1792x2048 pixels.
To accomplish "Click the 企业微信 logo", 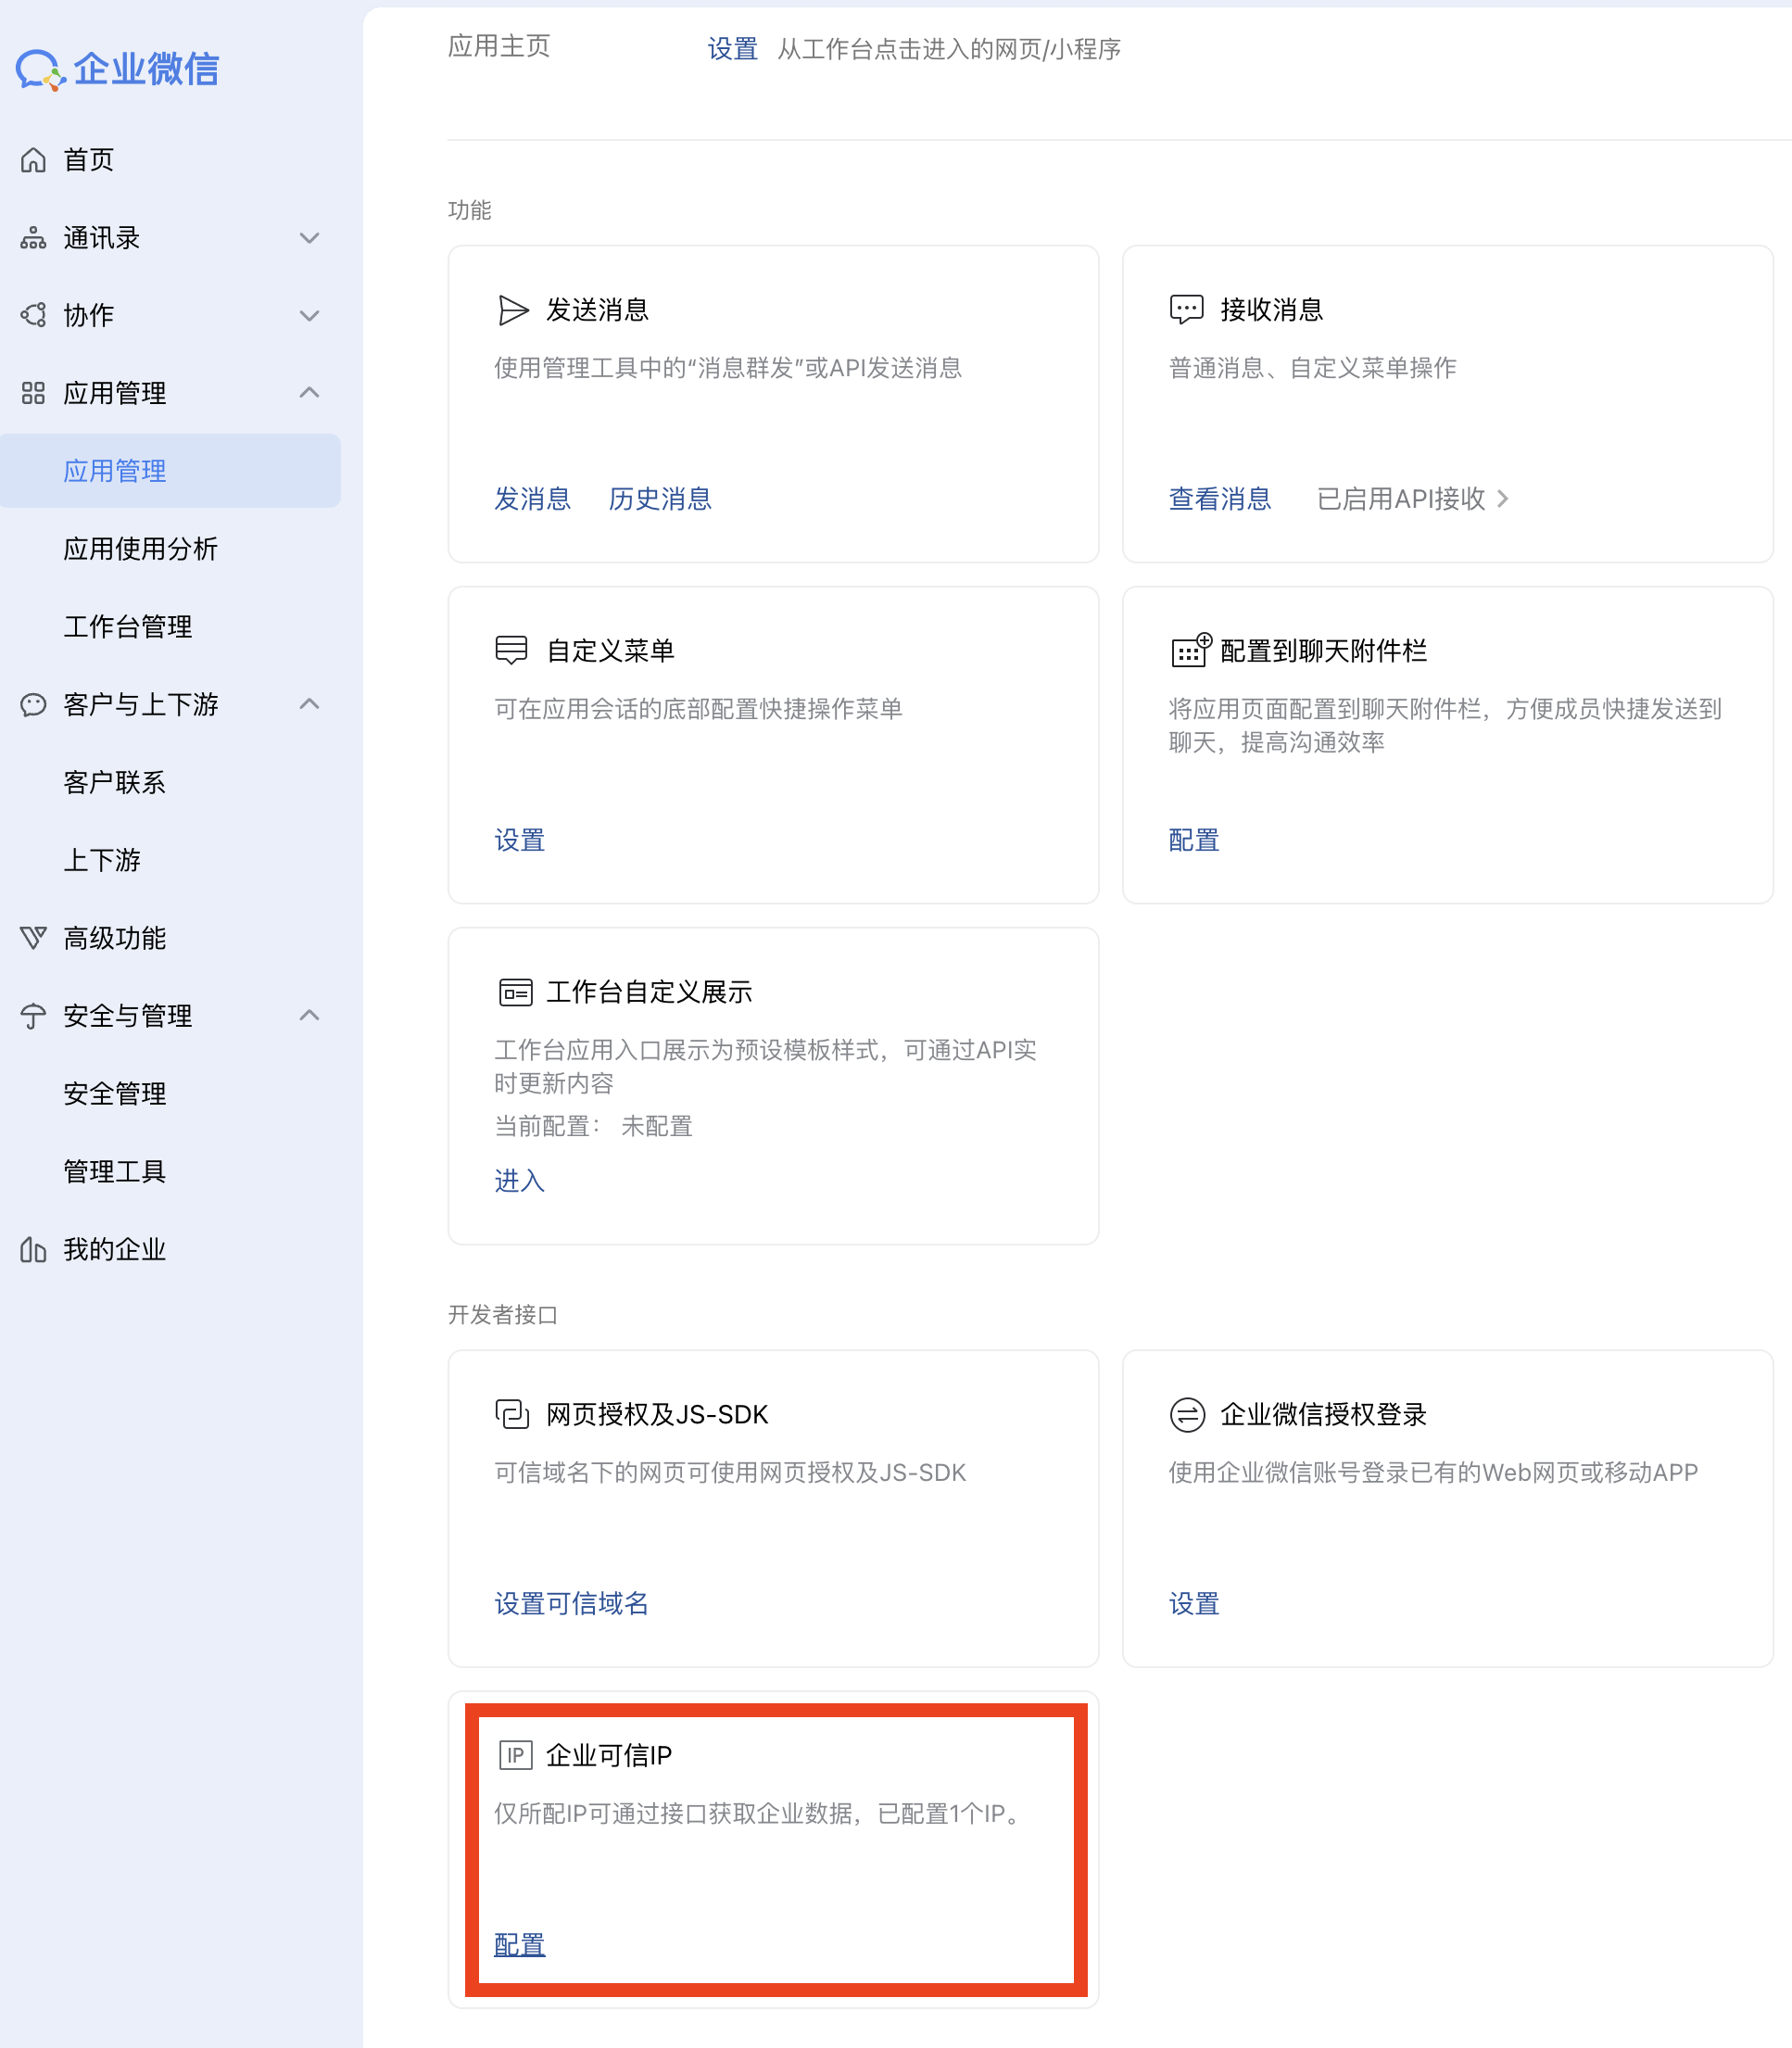I will [x=117, y=69].
